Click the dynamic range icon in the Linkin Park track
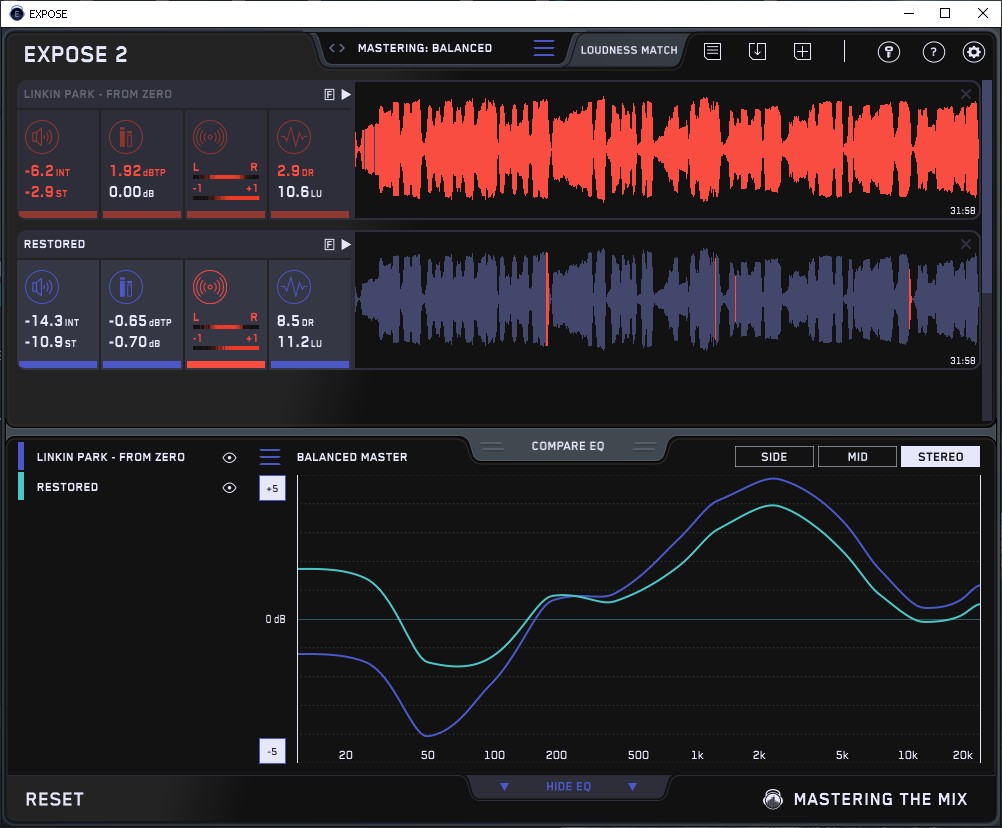 coord(294,137)
